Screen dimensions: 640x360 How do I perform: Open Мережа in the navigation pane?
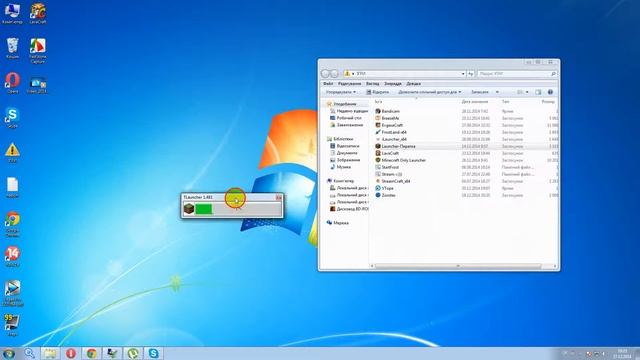[338, 223]
